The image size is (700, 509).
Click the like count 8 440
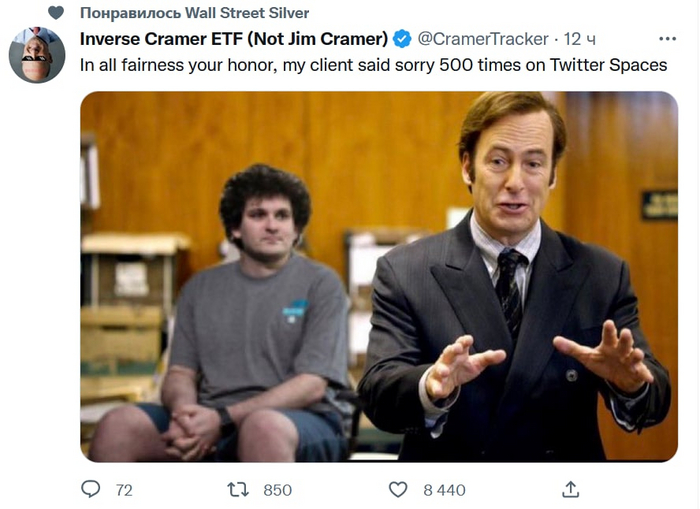tap(444, 490)
